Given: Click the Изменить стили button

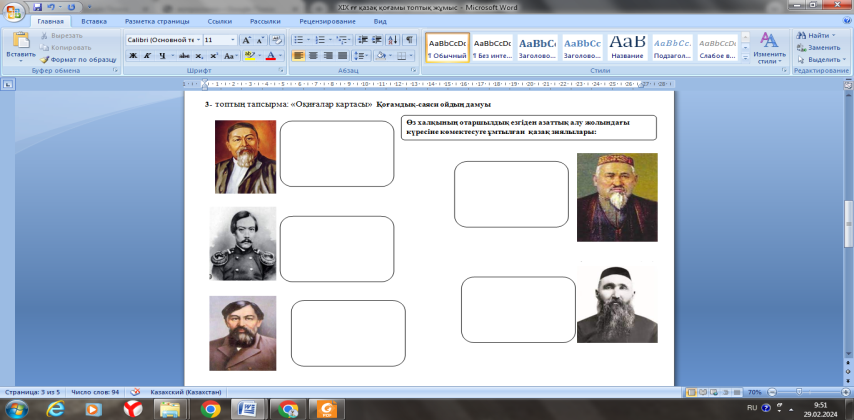Looking at the screenshot, I should point(769,48).
